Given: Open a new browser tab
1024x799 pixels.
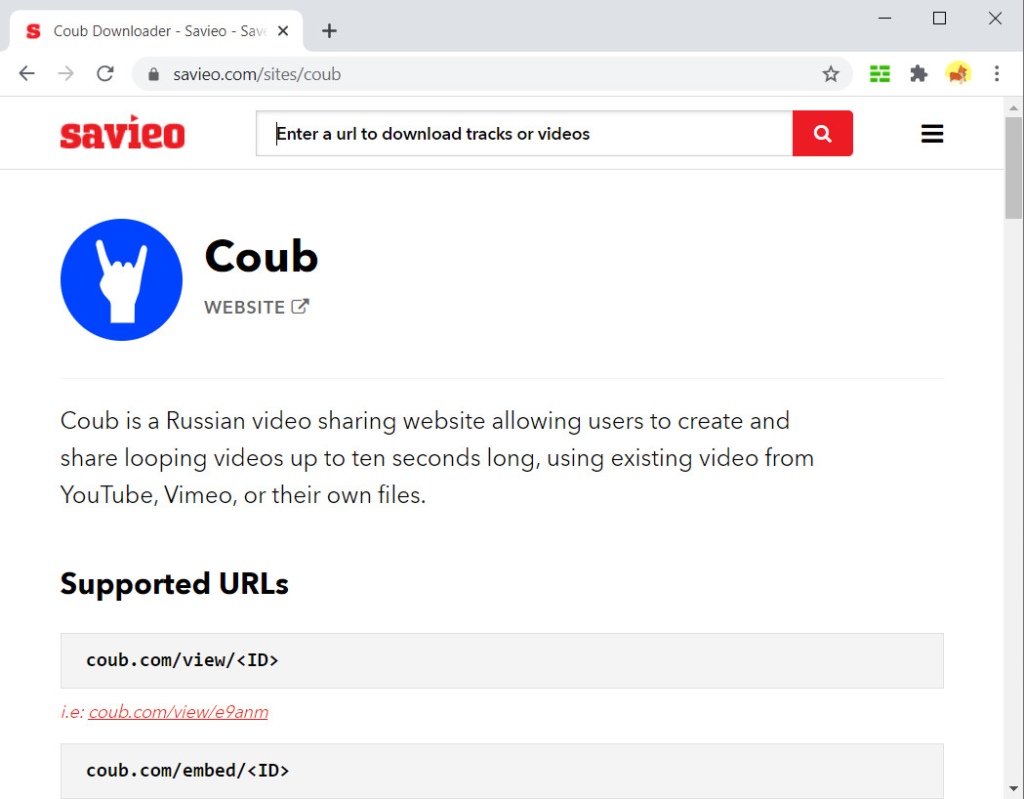Looking at the screenshot, I should (329, 31).
